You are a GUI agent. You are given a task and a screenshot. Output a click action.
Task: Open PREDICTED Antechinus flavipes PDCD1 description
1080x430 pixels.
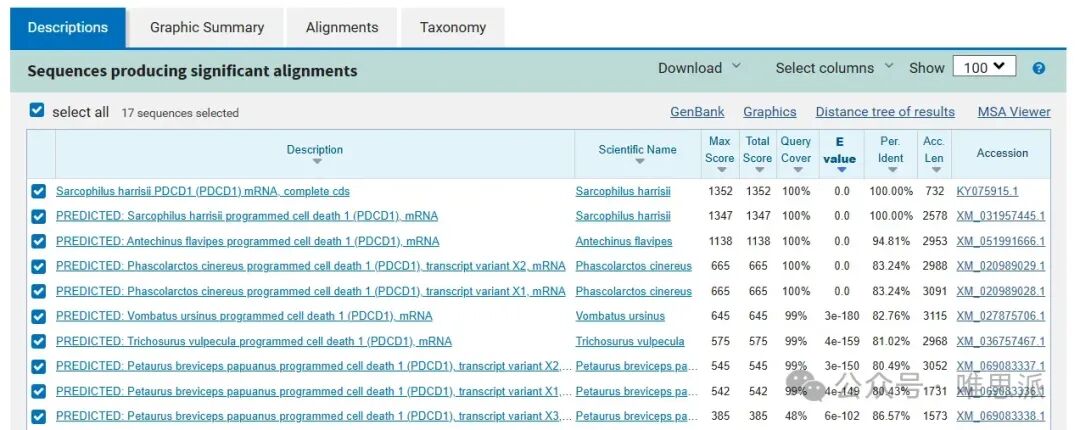click(247, 241)
